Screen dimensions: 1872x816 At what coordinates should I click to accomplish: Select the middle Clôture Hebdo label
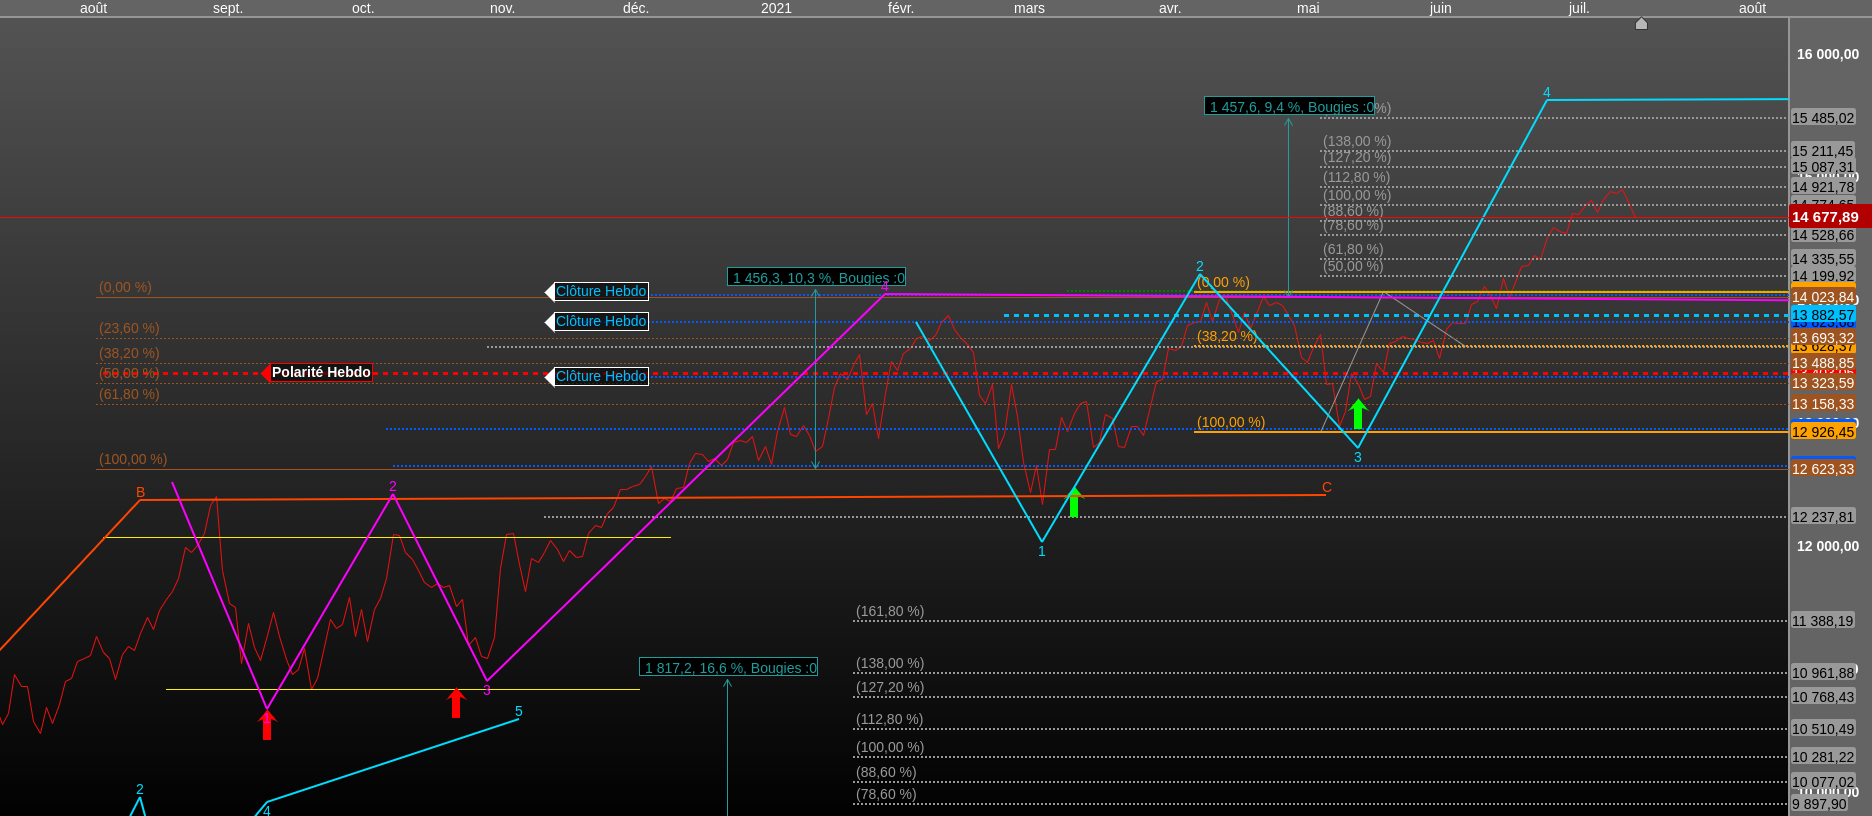tap(601, 321)
